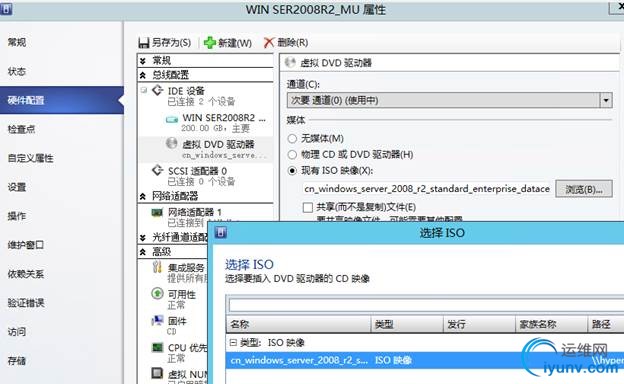The image size is (624, 384).
Task: Click the SCSI 适配器 0 icon
Action: coord(158,170)
